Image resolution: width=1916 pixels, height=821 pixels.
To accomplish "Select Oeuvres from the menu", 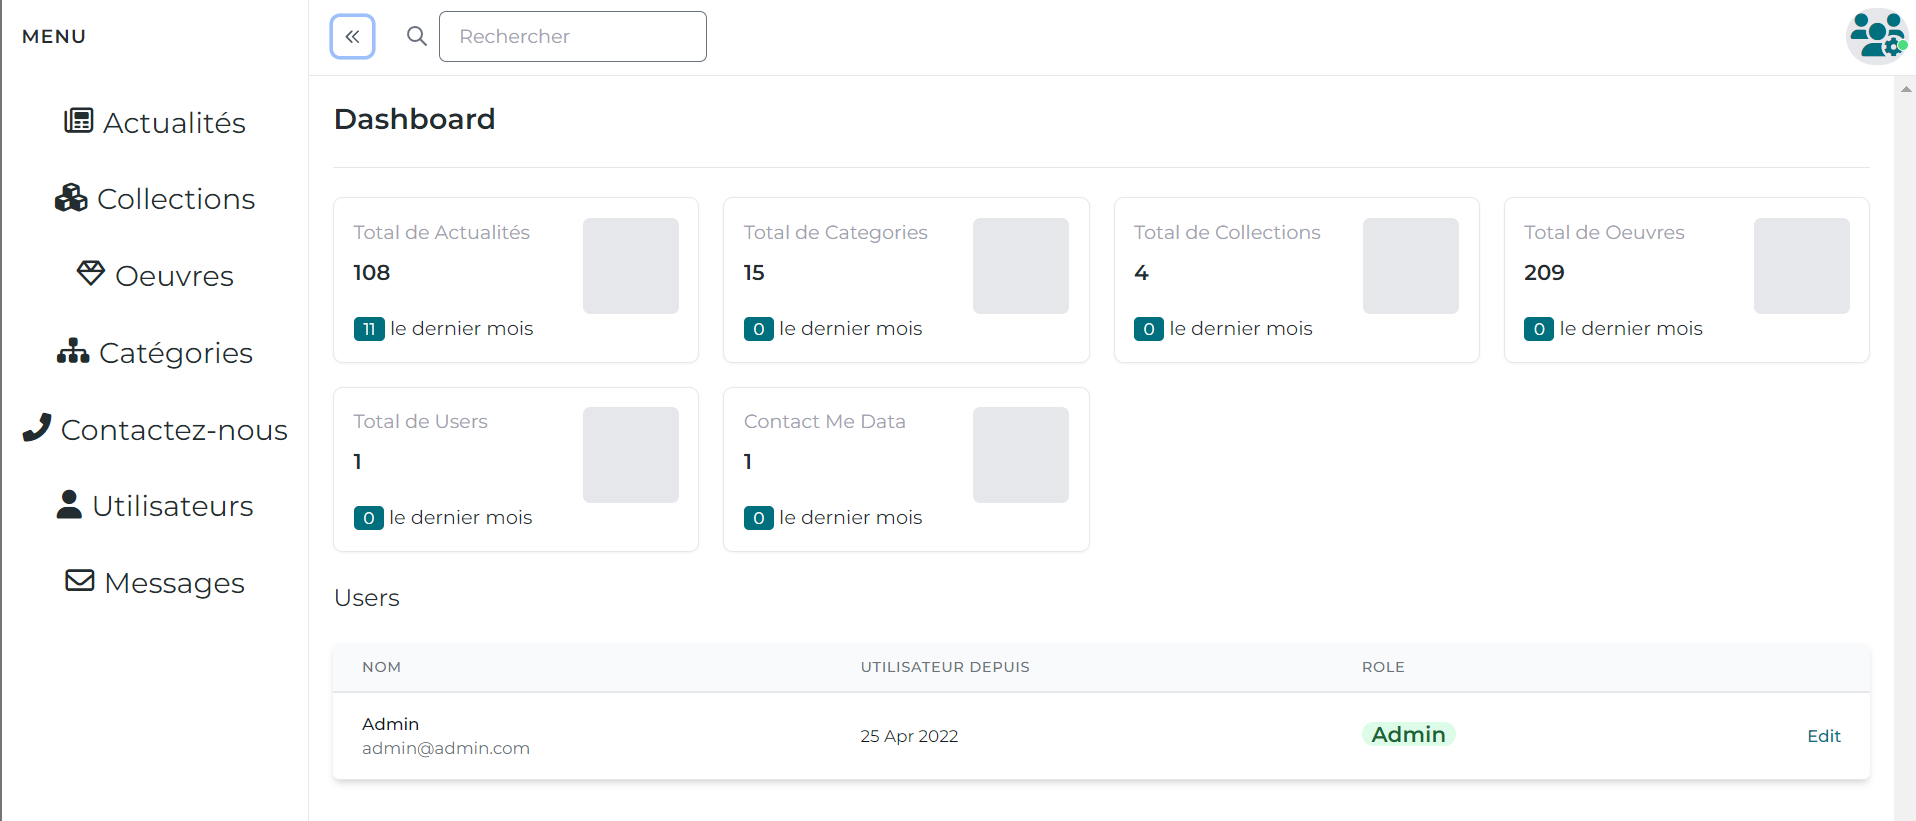I will pyautogui.click(x=155, y=275).
